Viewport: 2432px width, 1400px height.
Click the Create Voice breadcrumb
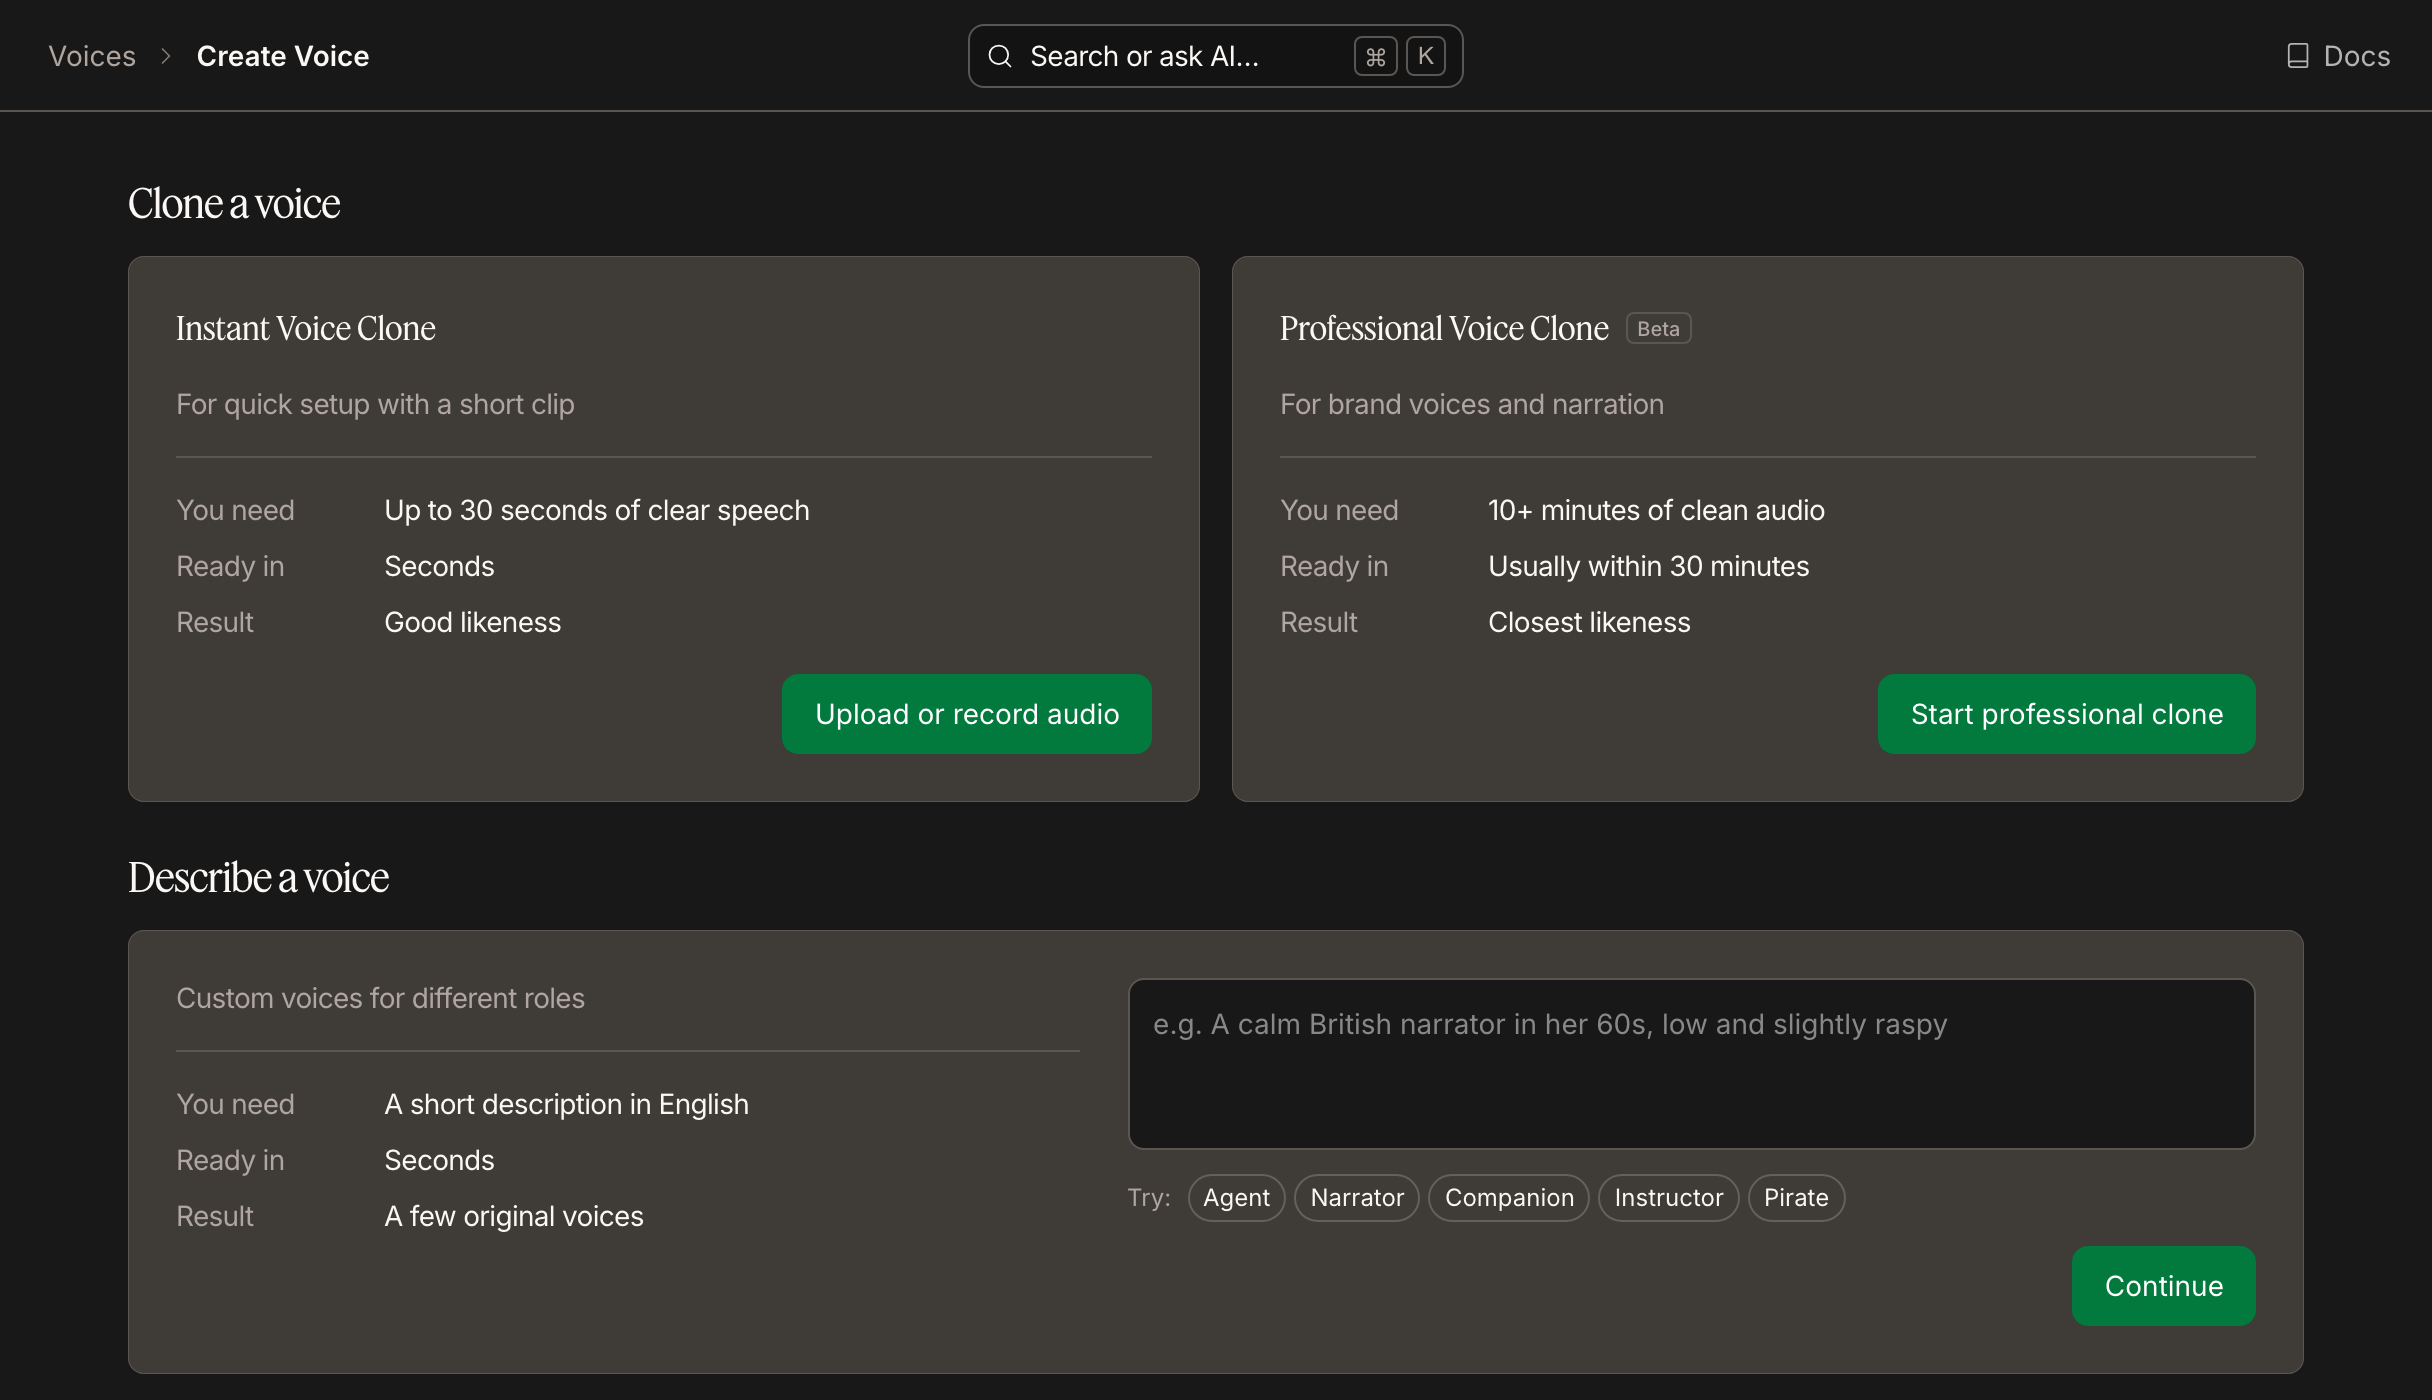[283, 56]
